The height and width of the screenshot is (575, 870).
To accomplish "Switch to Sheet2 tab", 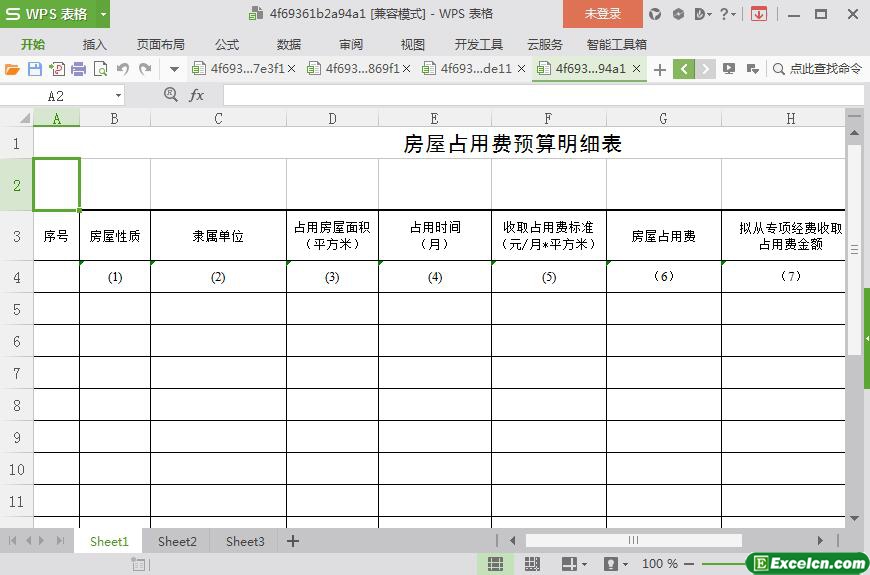I will click(177, 541).
